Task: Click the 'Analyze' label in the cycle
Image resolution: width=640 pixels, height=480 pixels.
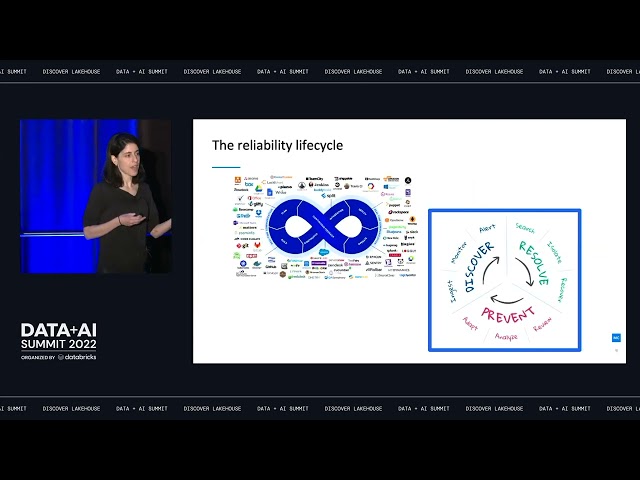Action: 506,337
